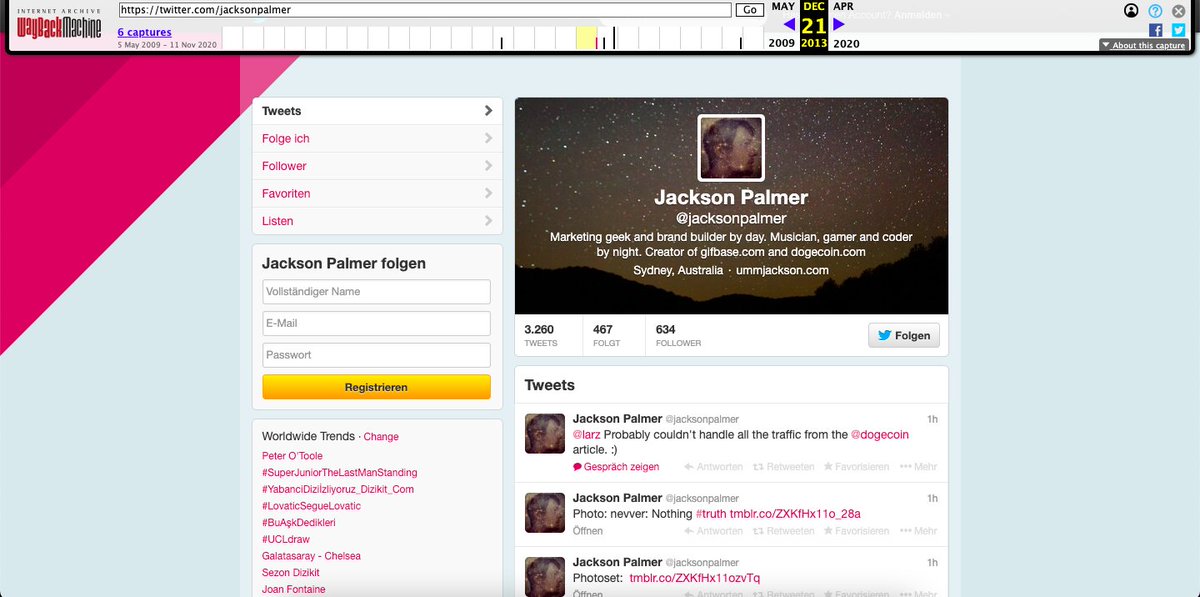The width and height of the screenshot is (1200, 597).
Task: Share capture via Twitter icon in toolbar
Action: pyautogui.click(x=1178, y=31)
